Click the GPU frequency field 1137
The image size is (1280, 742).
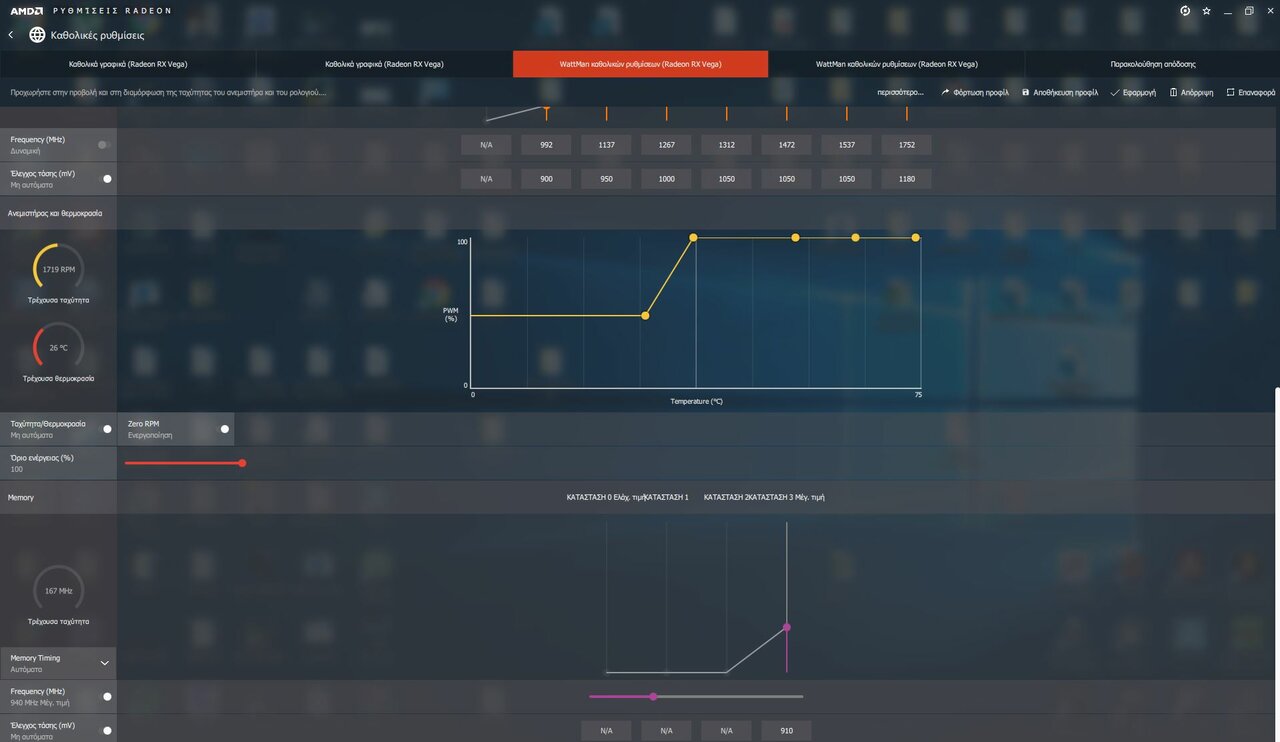coord(606,145)
